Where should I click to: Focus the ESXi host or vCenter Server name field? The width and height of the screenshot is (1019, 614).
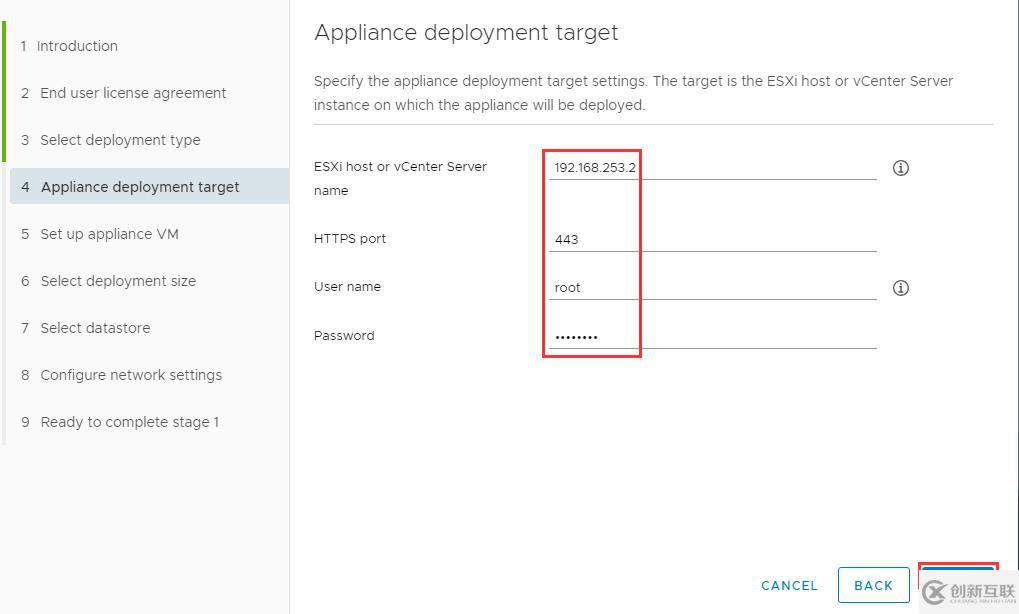click(x=713, y=167)
